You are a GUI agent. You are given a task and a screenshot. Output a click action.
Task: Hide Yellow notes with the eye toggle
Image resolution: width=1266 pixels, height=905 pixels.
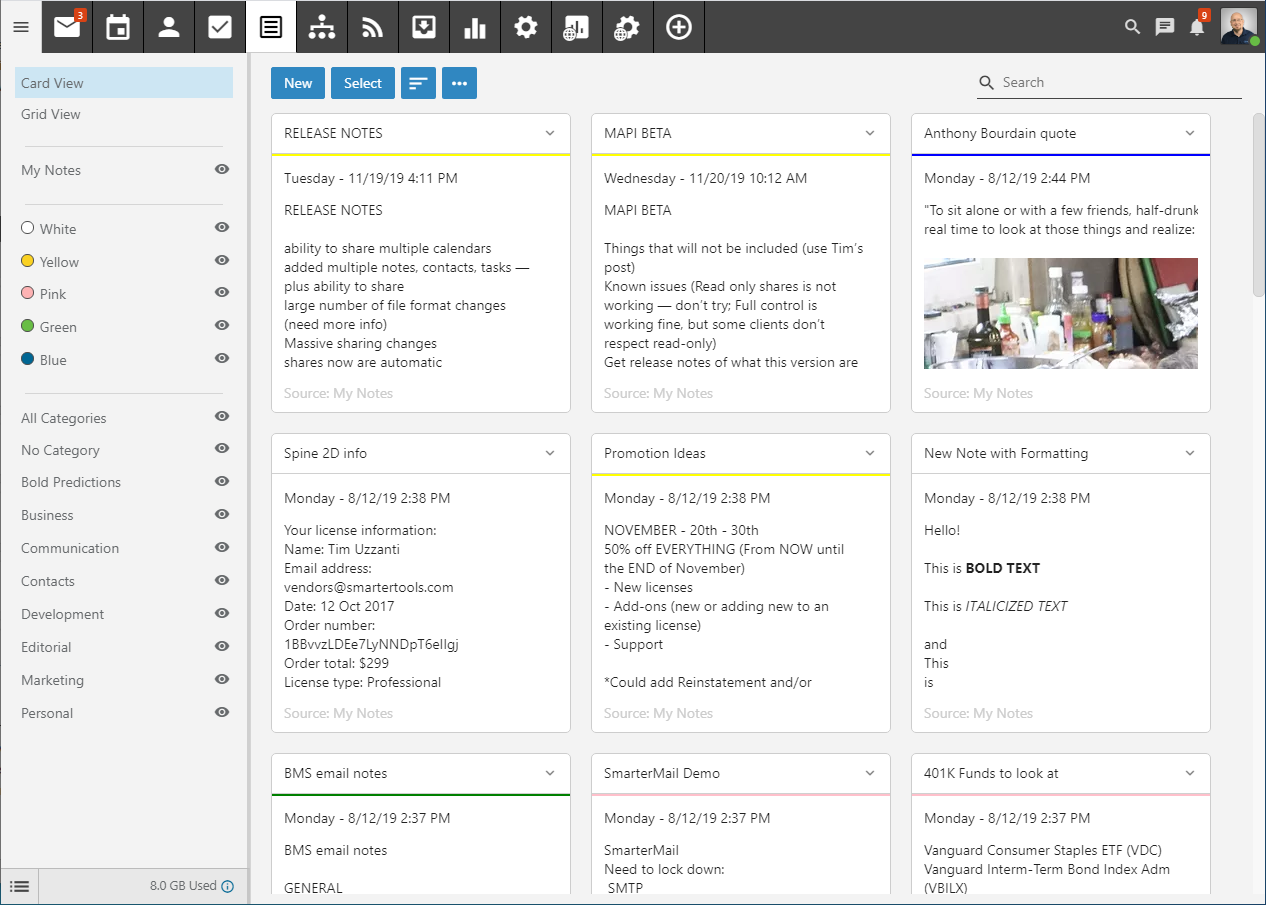pos(221,261)
